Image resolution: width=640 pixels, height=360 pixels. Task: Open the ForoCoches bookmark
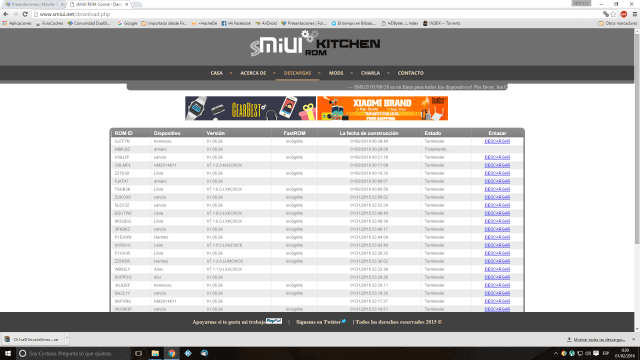click(x=49, y=23)
